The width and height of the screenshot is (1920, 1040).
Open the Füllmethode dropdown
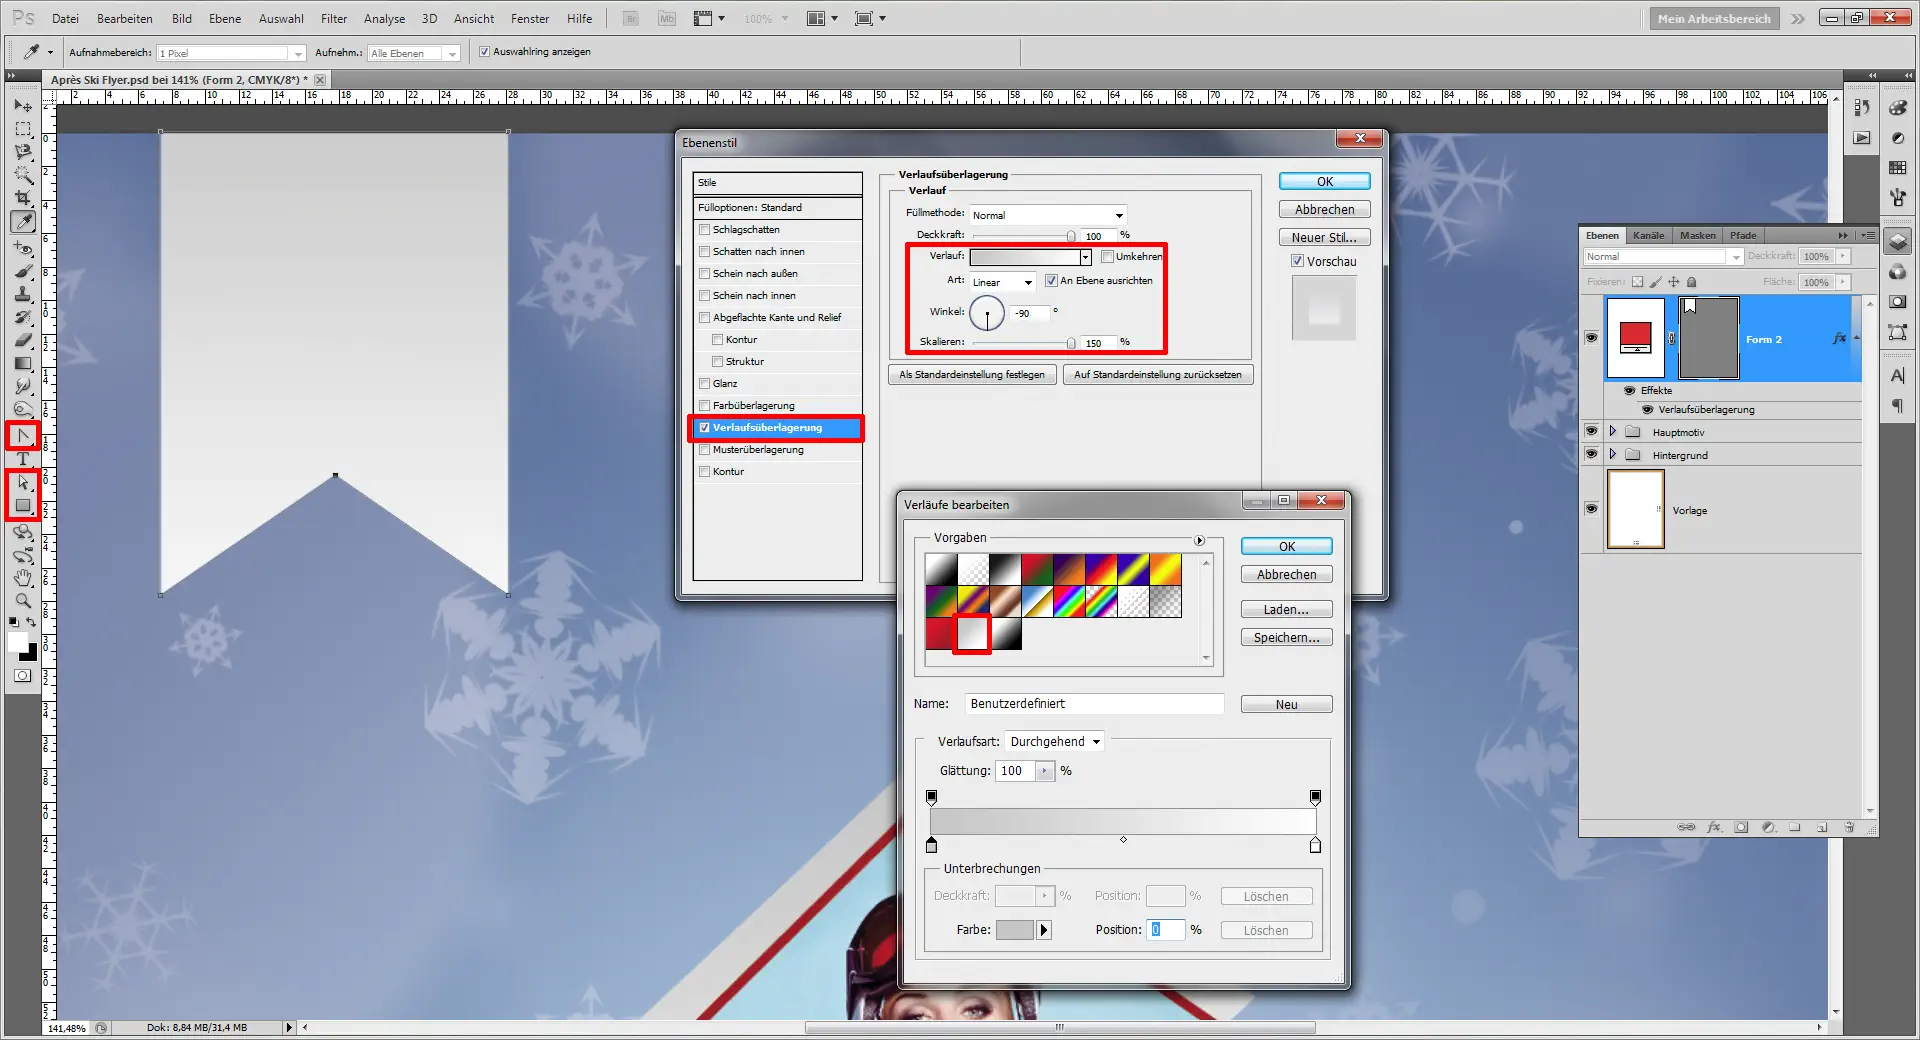tap(1048, 215)
